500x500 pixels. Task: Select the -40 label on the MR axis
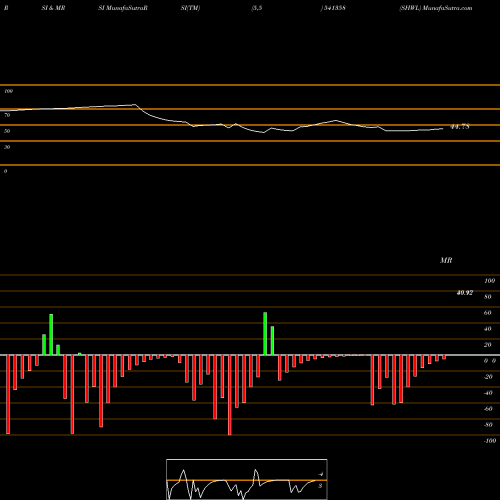pyautogui.click(x=488, y=393)
